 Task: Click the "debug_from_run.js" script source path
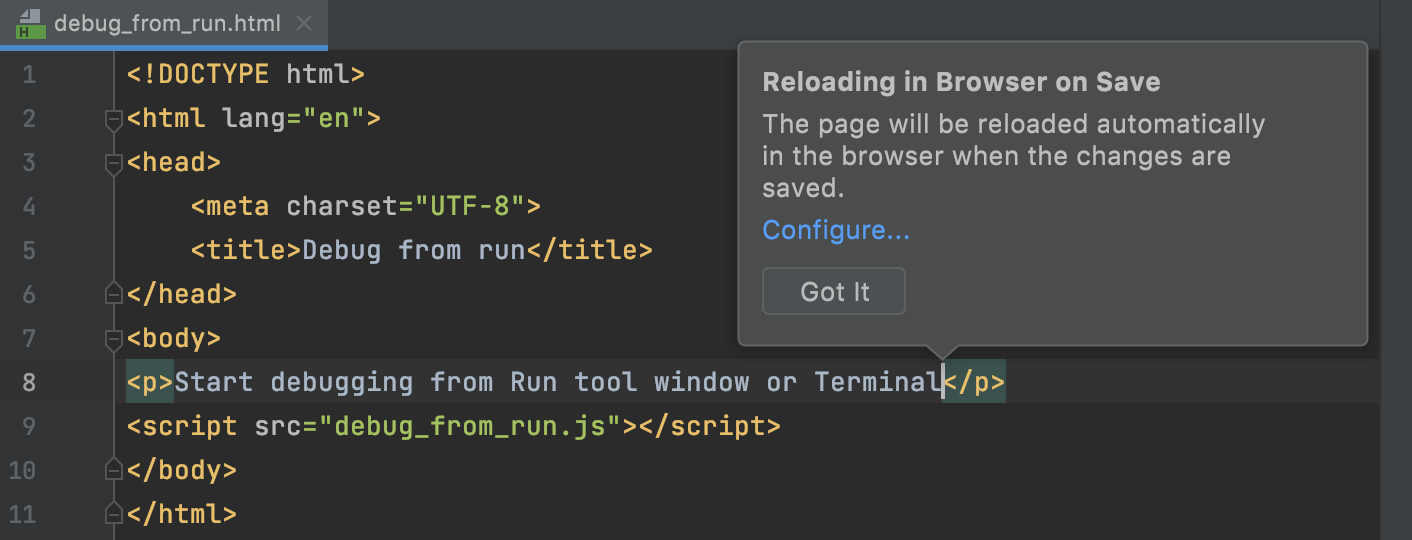470,427
